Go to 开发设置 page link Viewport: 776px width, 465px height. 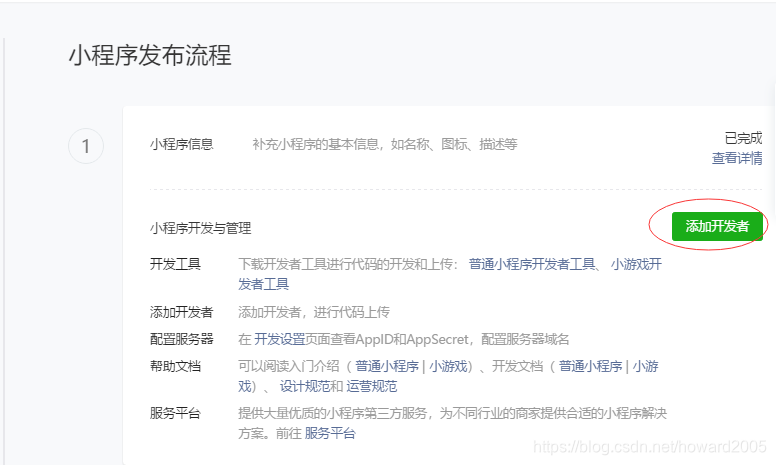tap(279, 339)
